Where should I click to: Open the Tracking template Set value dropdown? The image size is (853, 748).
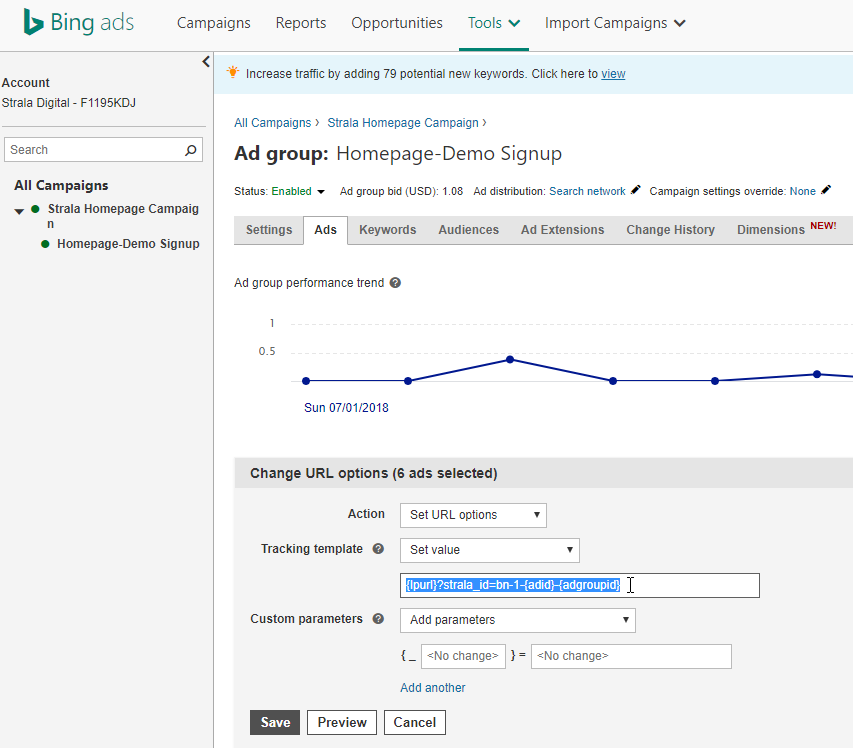(x=490, y=550)
